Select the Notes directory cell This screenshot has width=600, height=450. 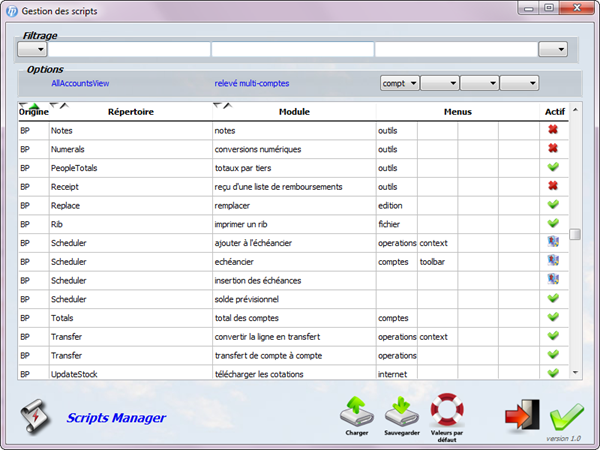[x=131, y=131]
